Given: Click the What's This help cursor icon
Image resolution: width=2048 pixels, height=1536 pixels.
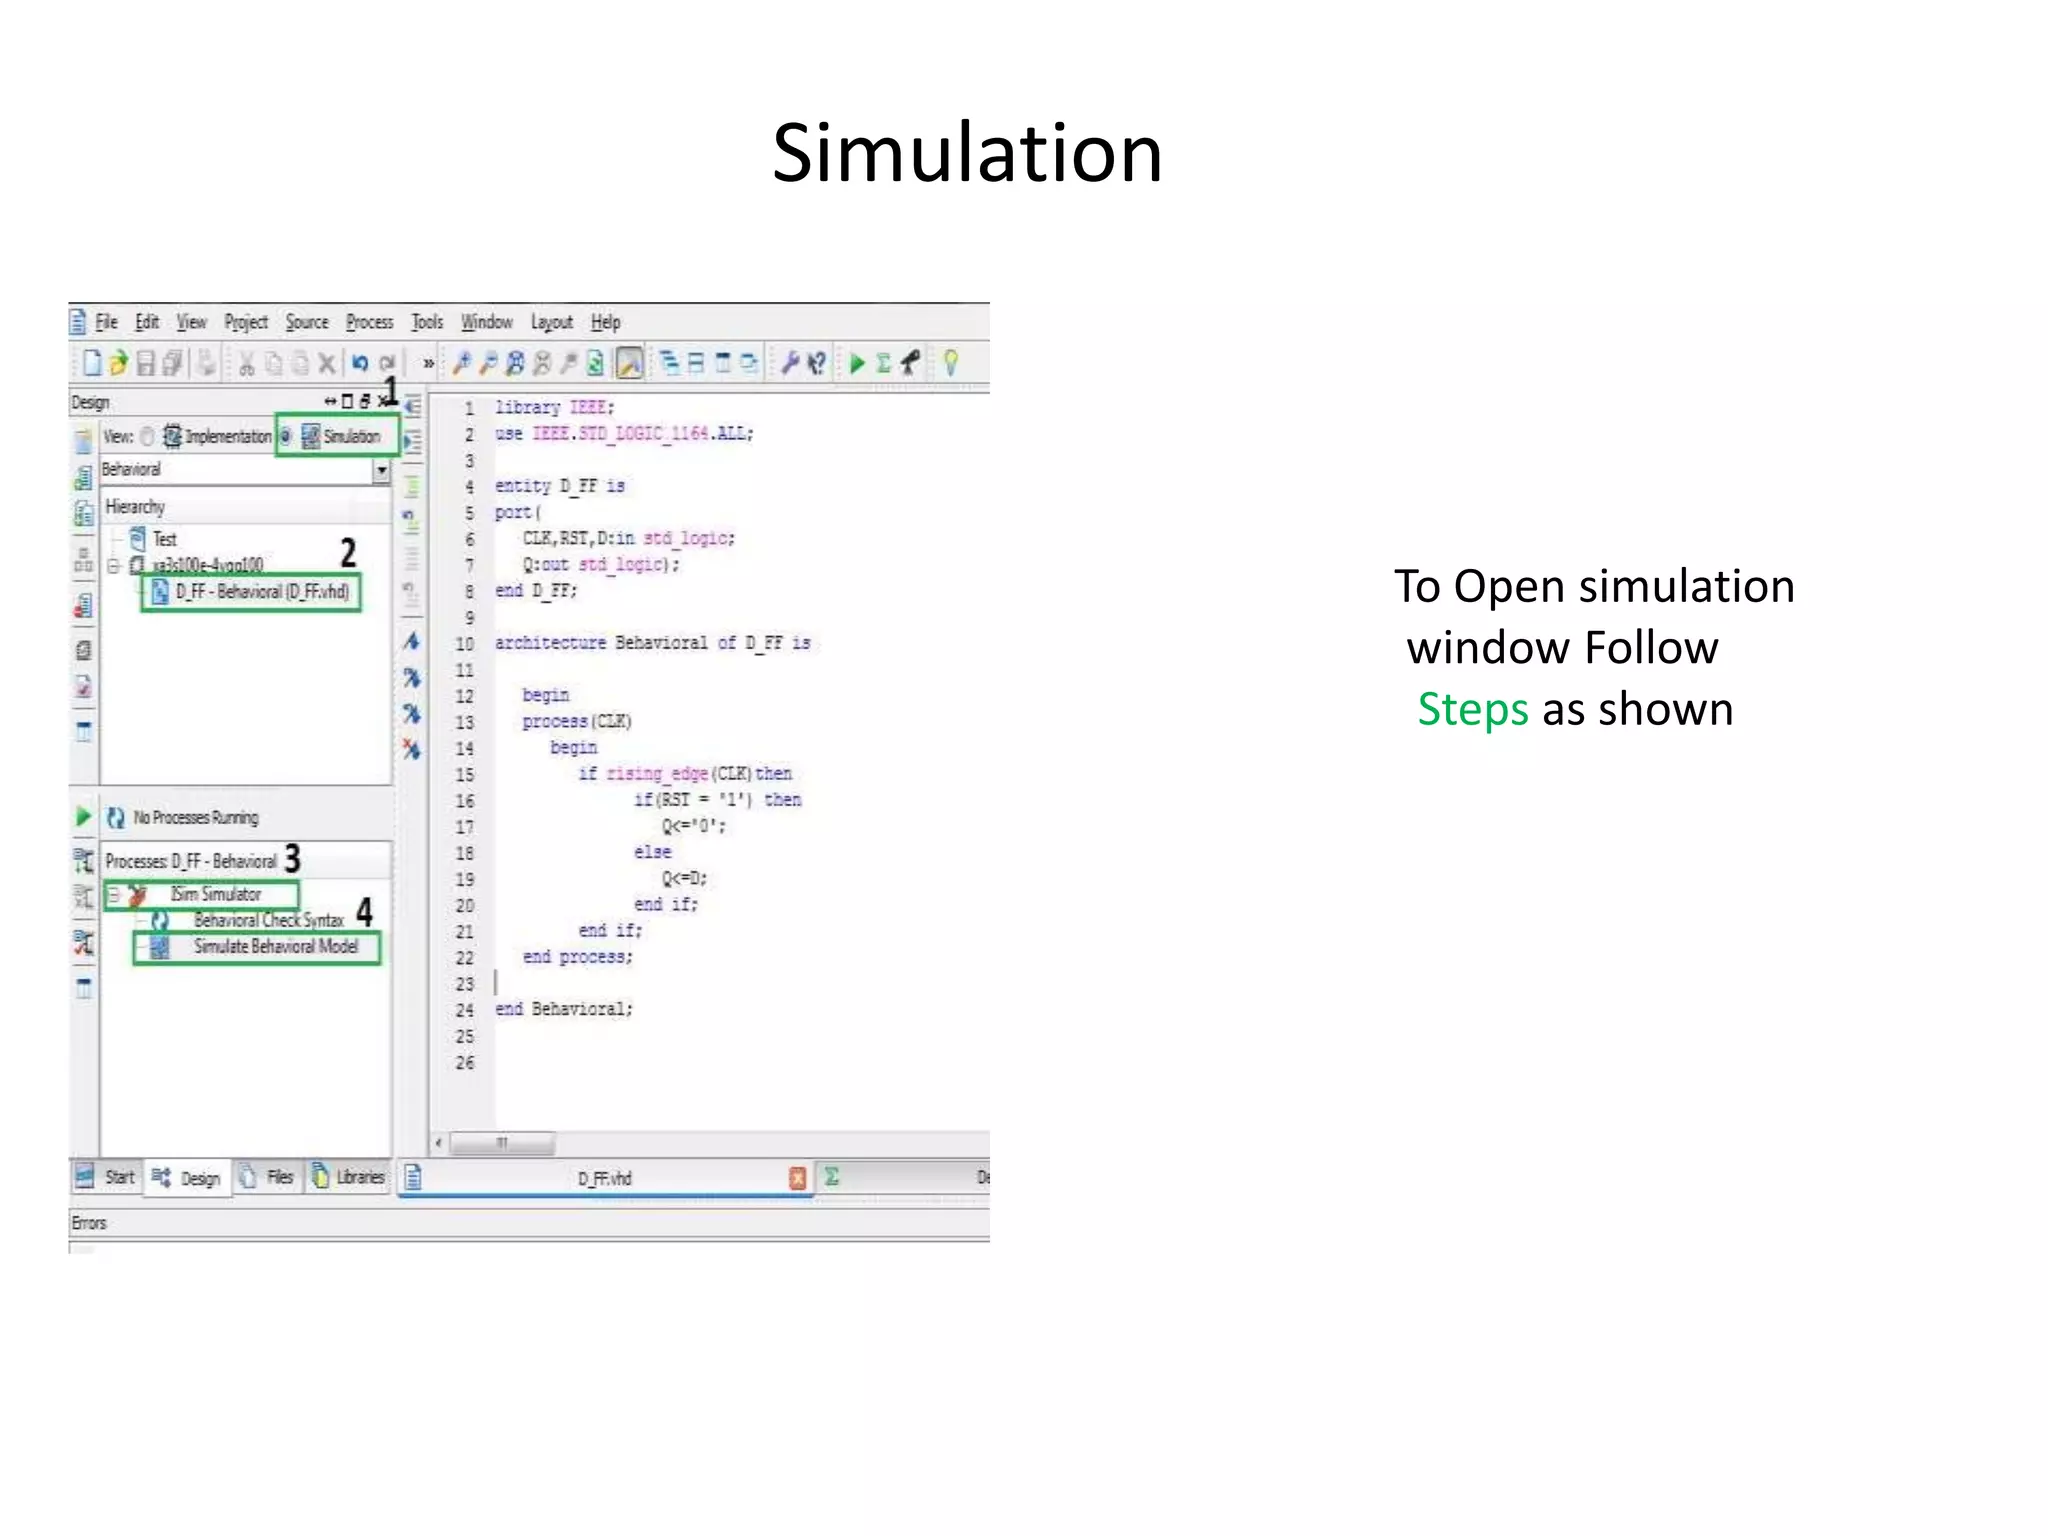Looking at the screenshot, I should point(817,363).
